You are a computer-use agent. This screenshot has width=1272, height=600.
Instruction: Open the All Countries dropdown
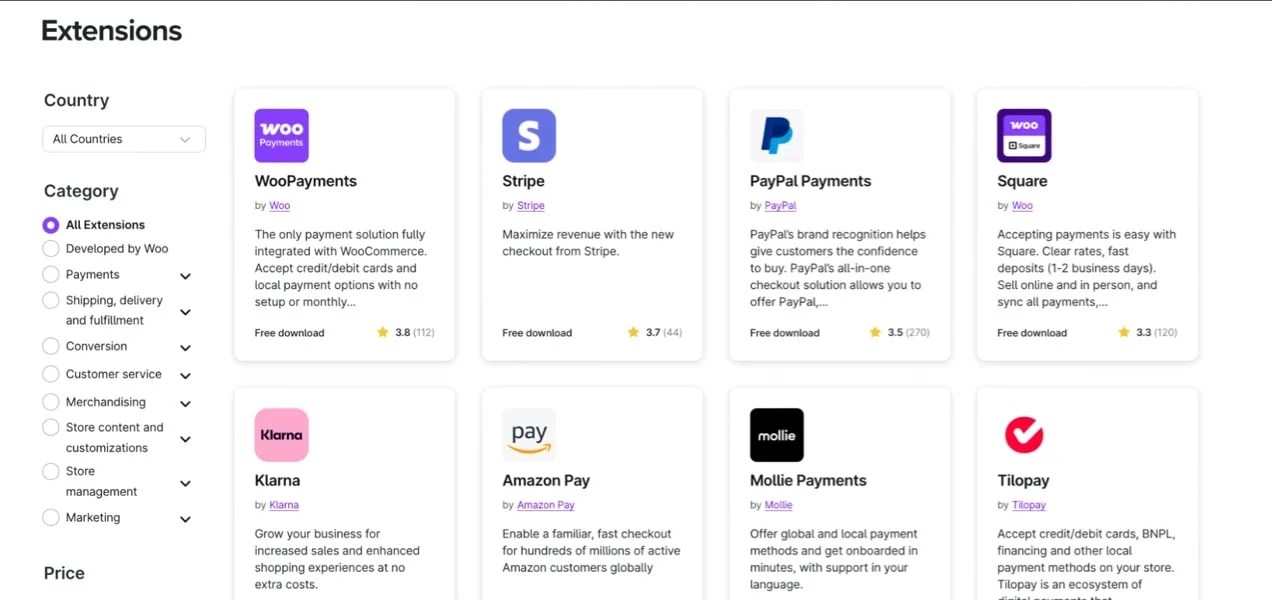point(124,139)
